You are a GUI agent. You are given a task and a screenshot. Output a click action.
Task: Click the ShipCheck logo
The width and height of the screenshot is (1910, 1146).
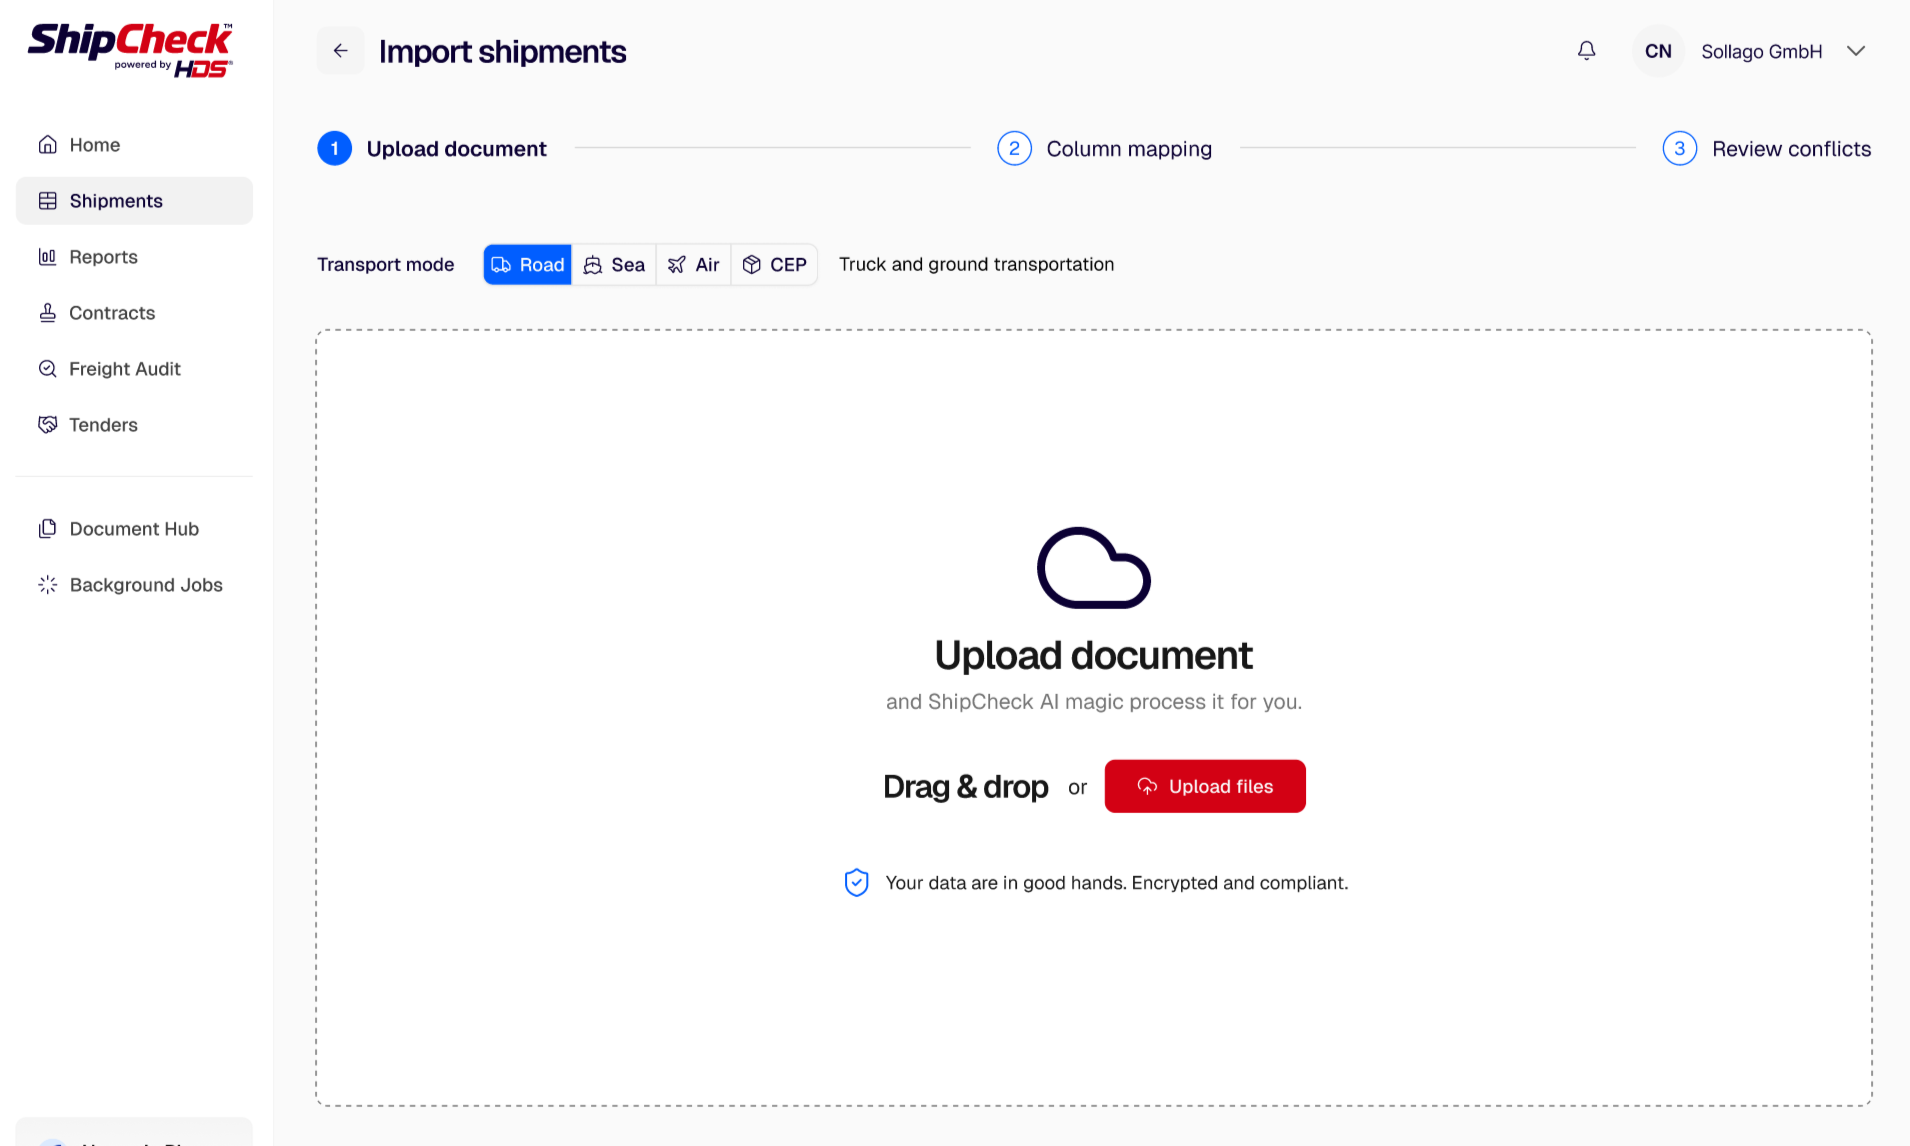[130, 49]
